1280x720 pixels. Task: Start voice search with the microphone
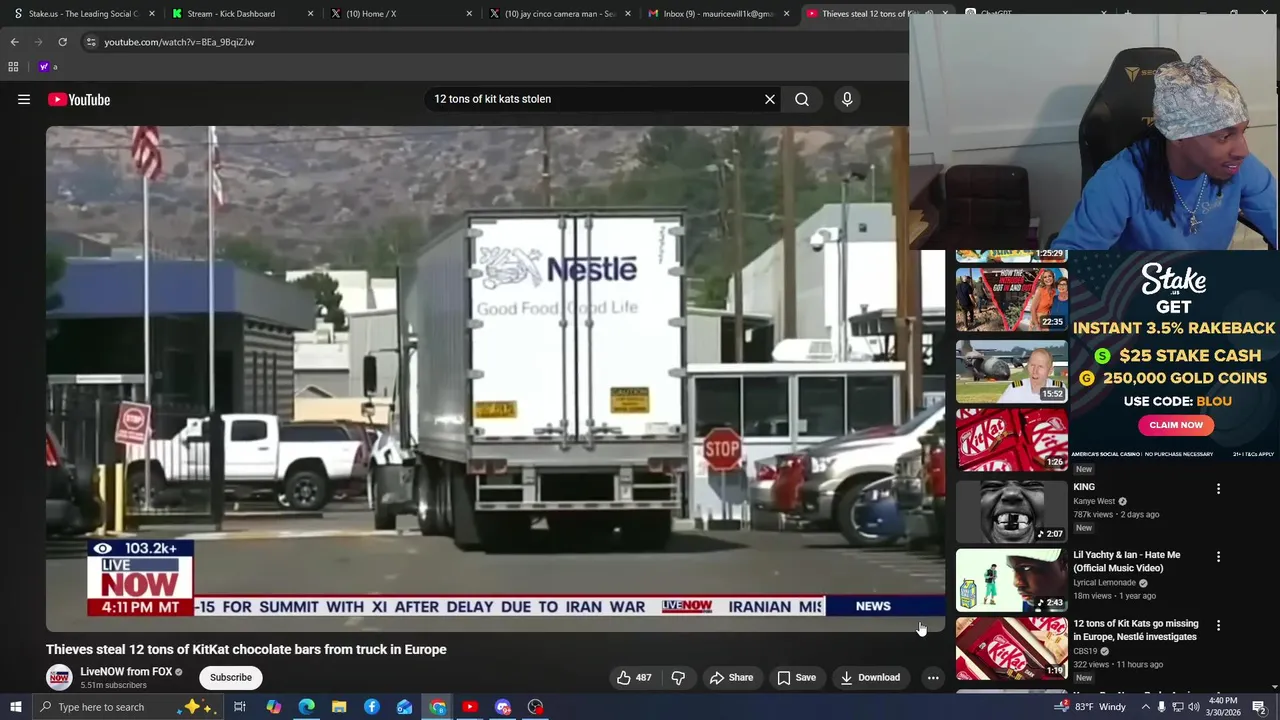[x=847, y=99]
